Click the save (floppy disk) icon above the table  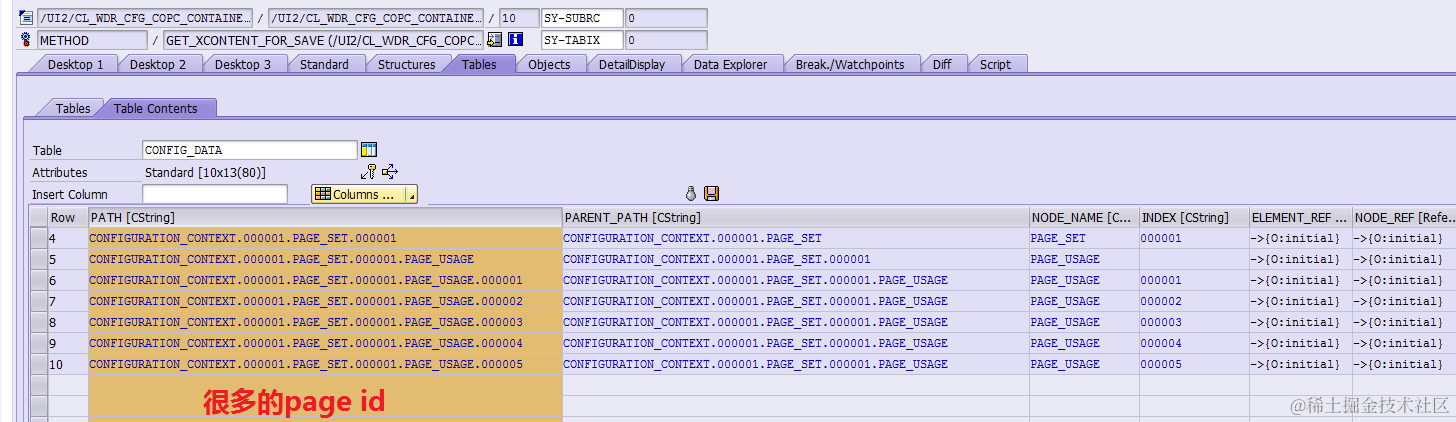point(712,193)
